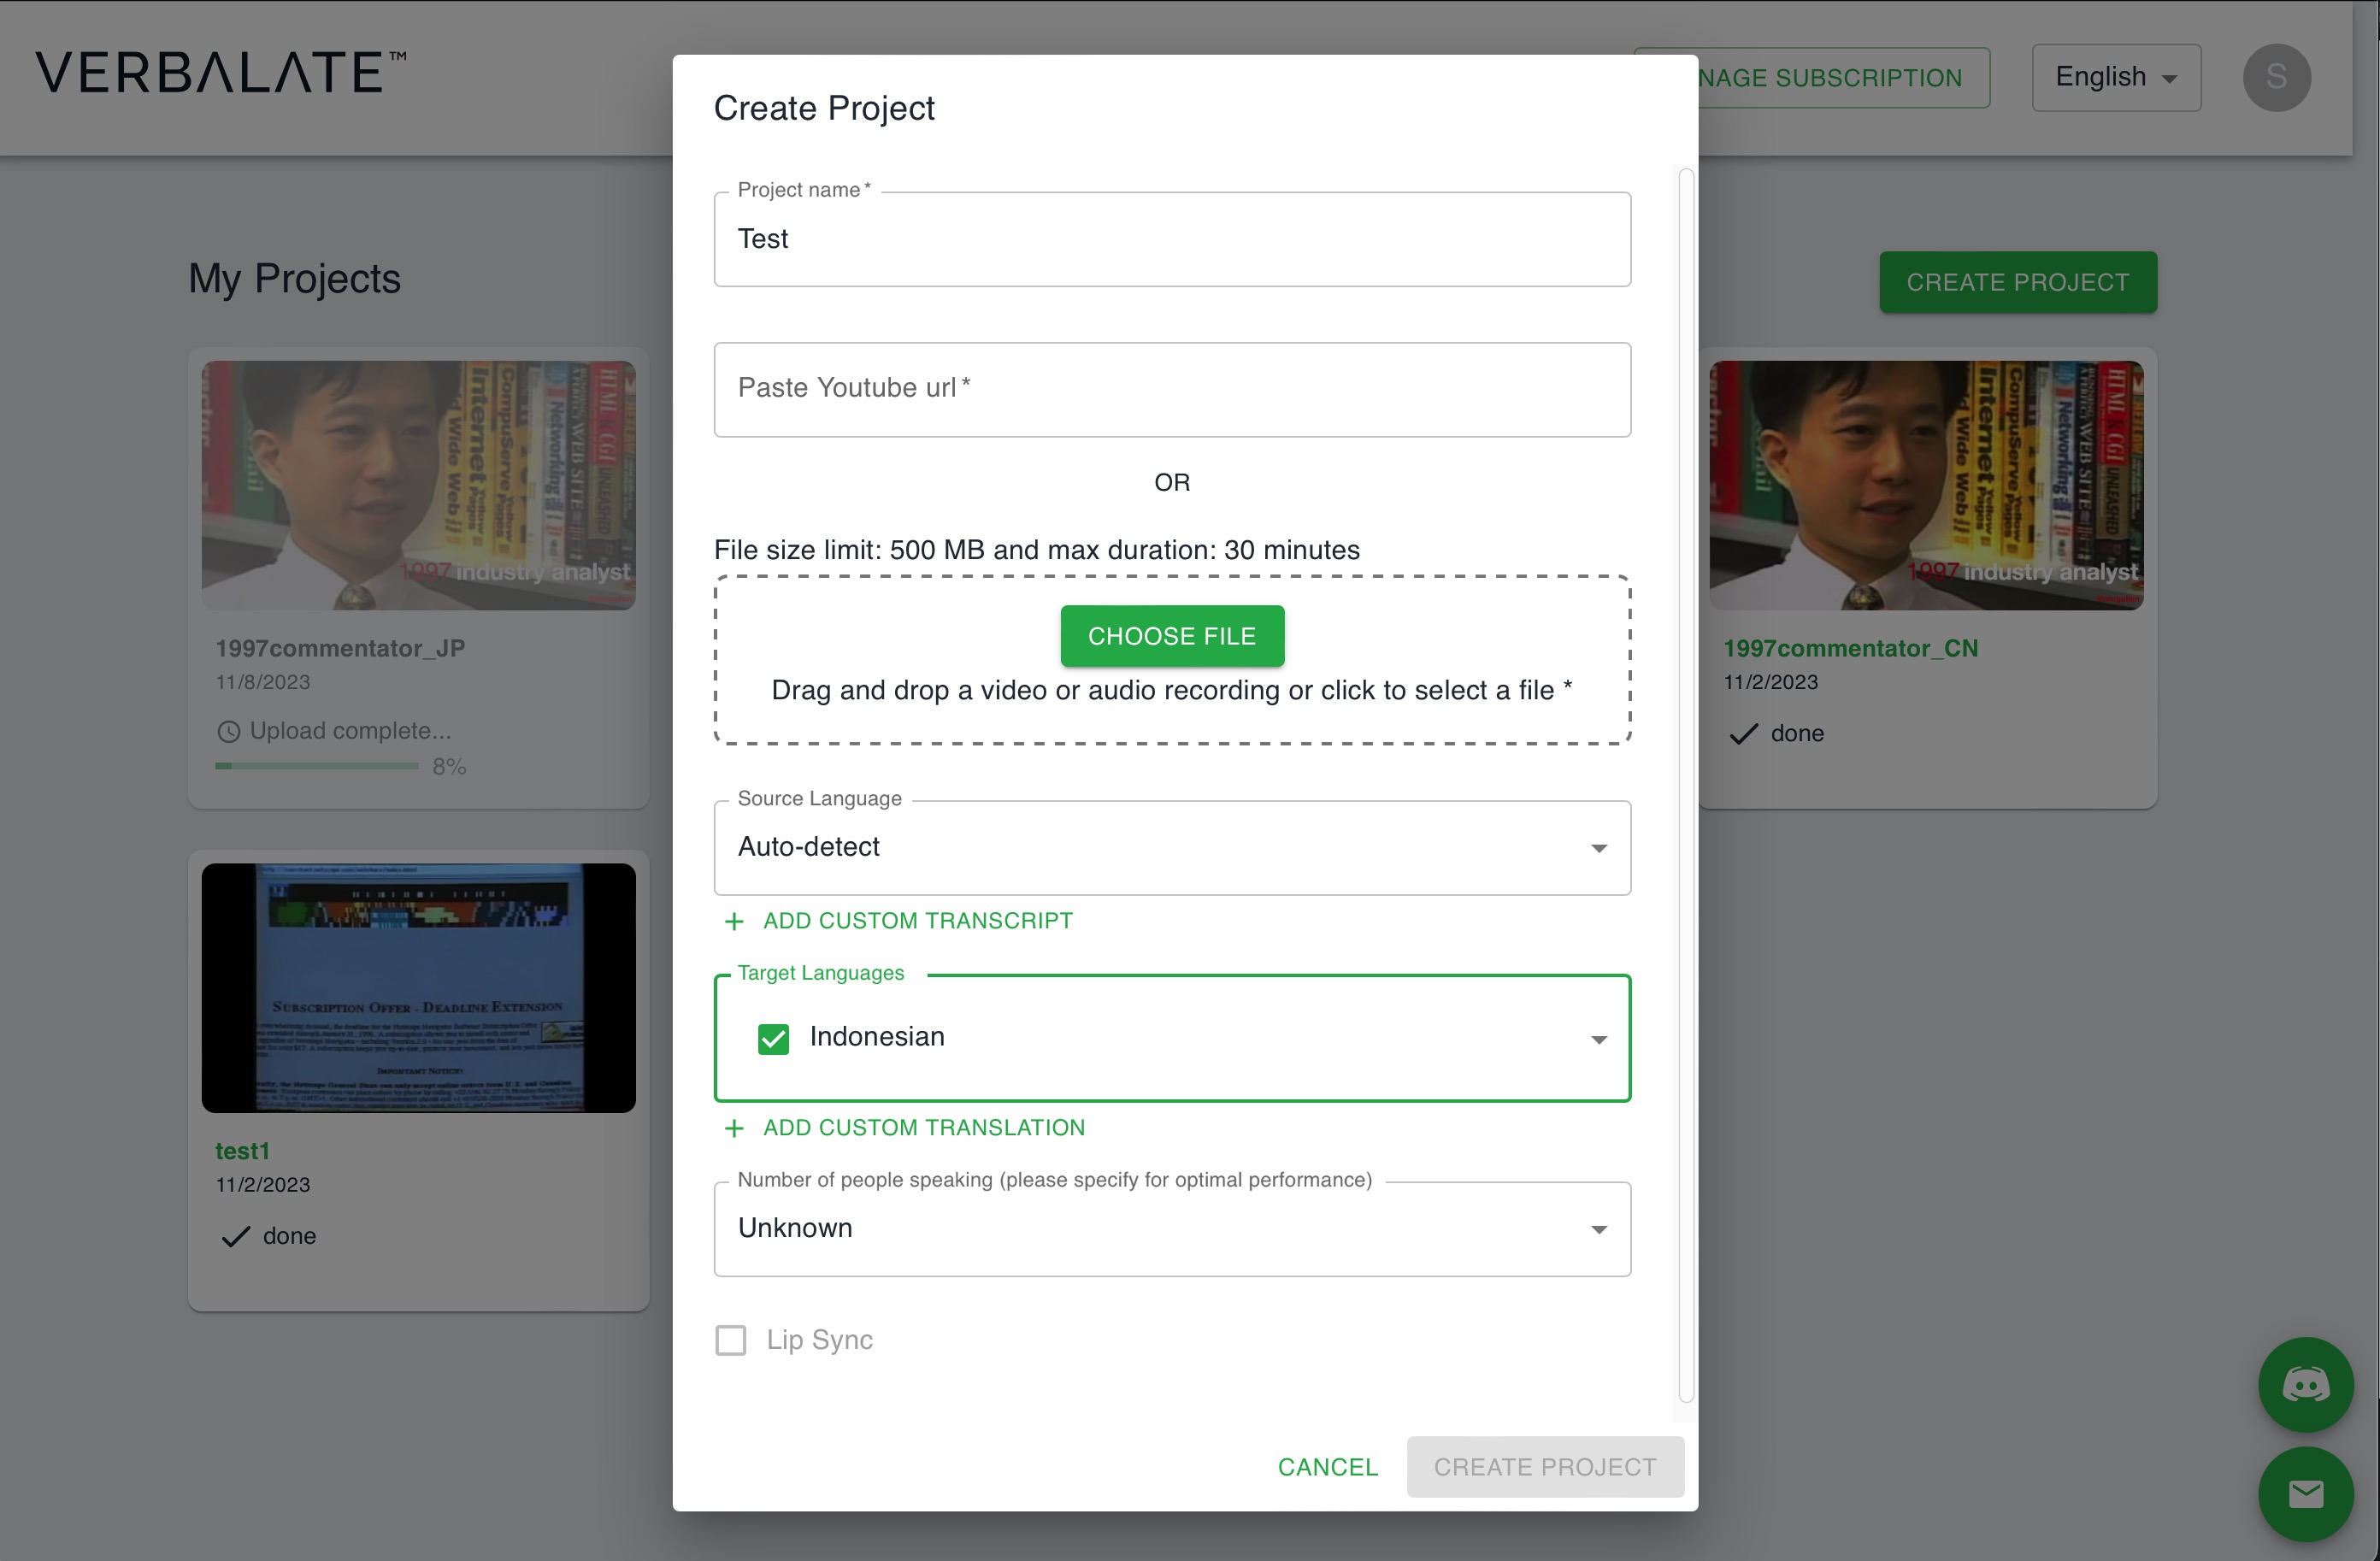Click the Verbalate logo
Screen dimensions: 2380x1561
(221, 73)
